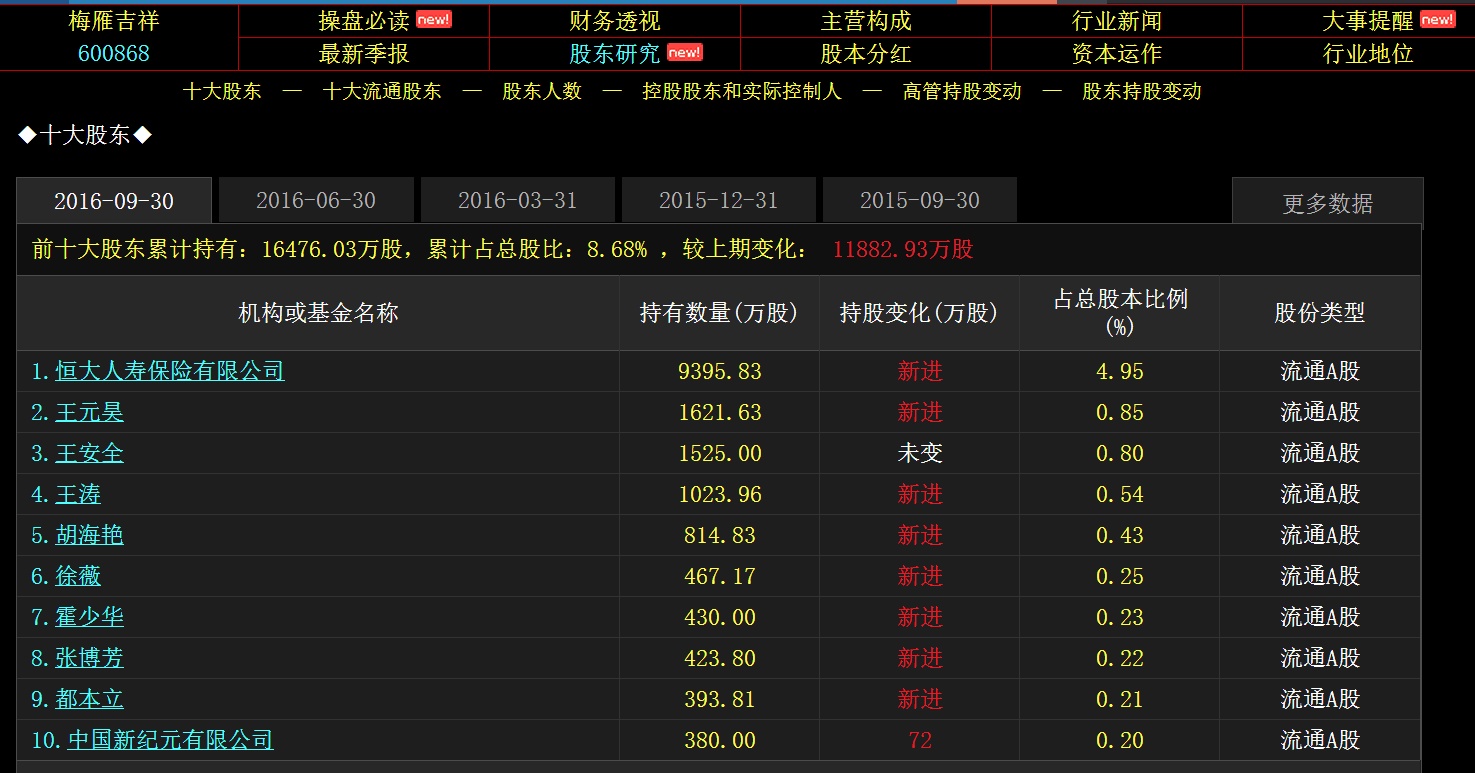Open shareholder 张博芳 link
This screenshot has height=773, width=1475.
(x=89, y=658)
